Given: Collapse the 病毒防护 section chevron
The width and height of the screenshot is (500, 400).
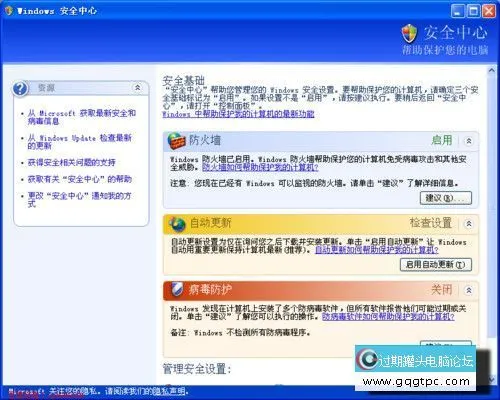Looking at the screenshot, I should click(469, 290).
